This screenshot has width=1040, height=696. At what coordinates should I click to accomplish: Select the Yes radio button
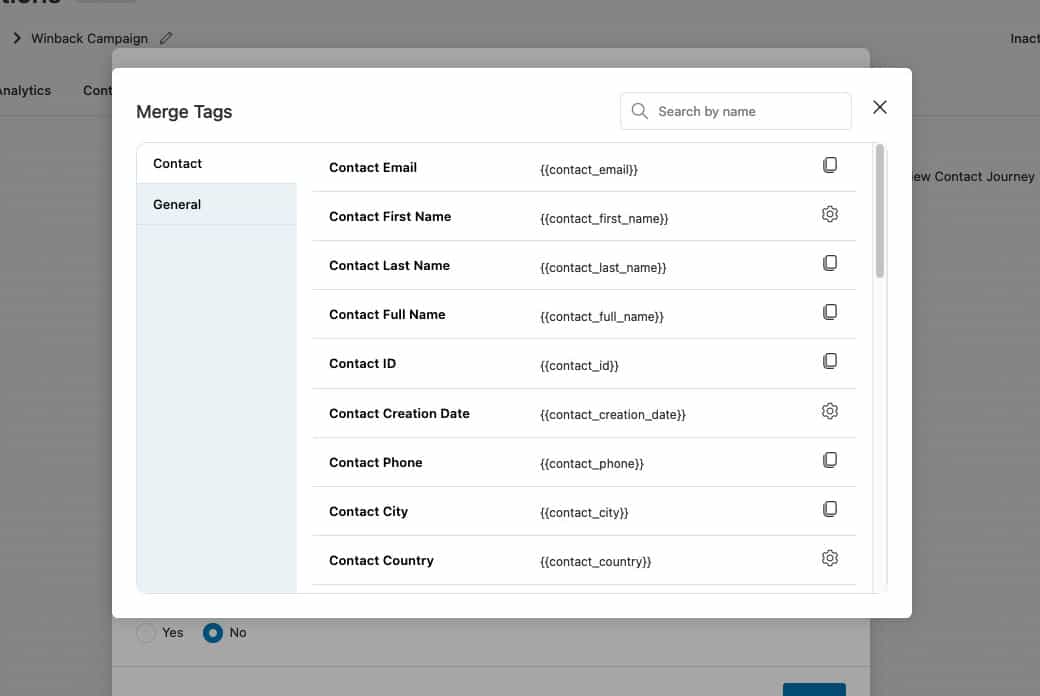[146, 633]
